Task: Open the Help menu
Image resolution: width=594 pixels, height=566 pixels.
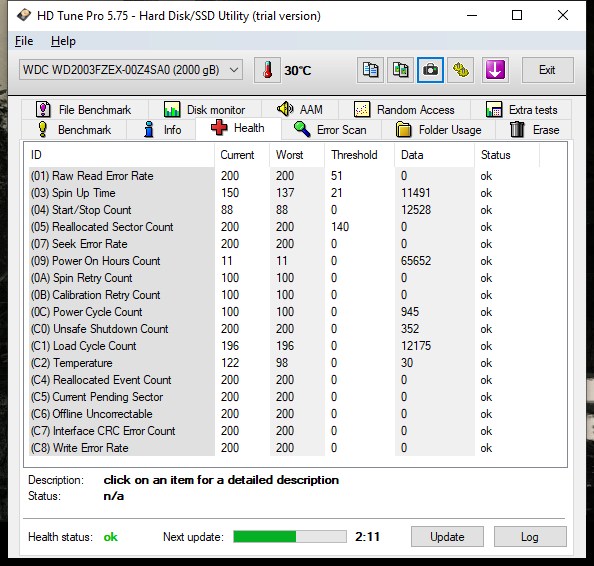Action: click(x=63, y=41)
